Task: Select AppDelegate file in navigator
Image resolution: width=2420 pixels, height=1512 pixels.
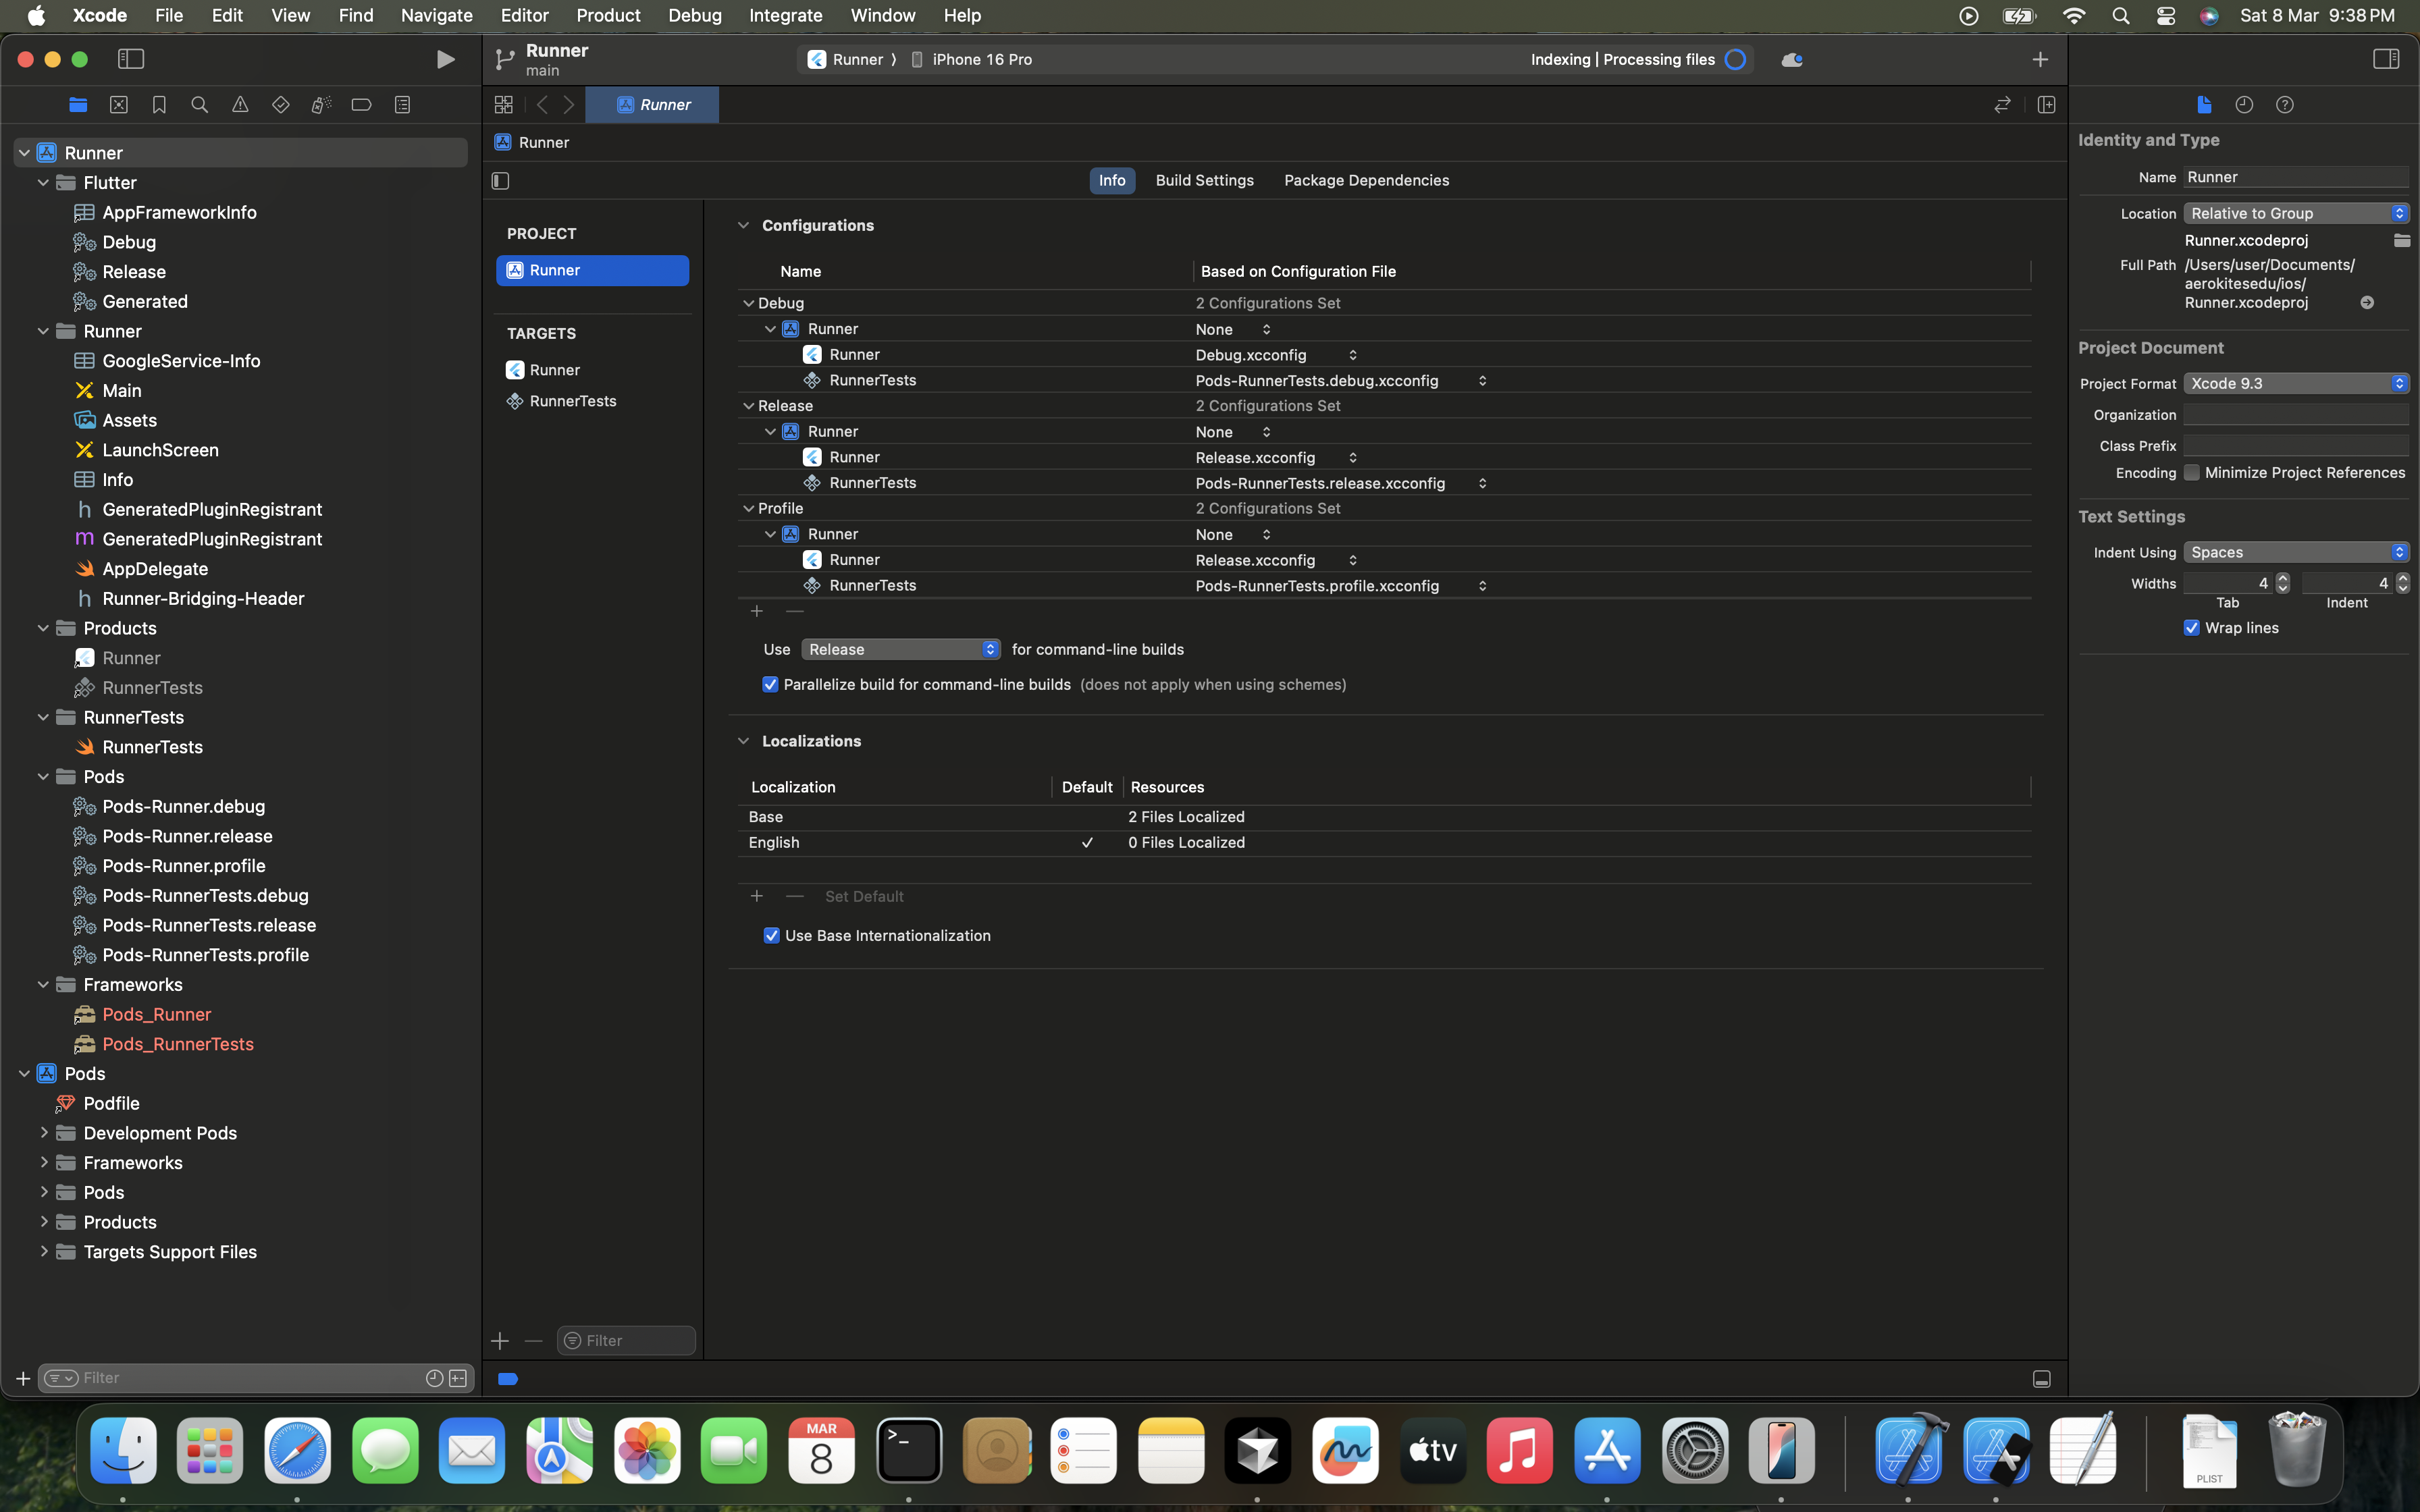Action: [155, 569]
